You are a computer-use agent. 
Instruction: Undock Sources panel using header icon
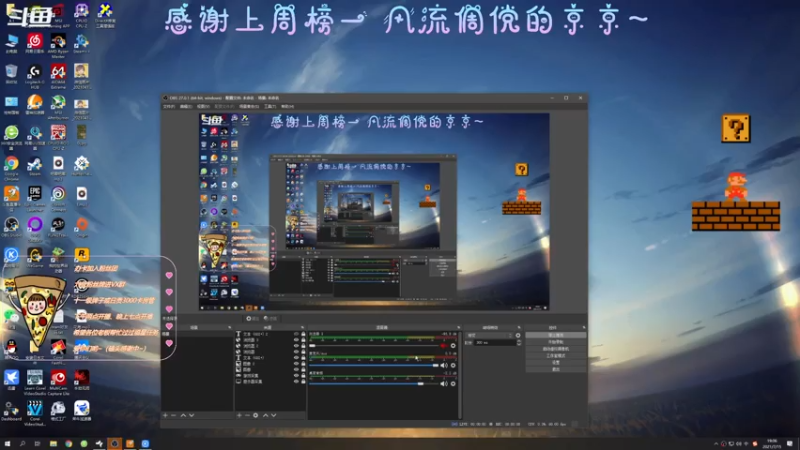[302, 328]
